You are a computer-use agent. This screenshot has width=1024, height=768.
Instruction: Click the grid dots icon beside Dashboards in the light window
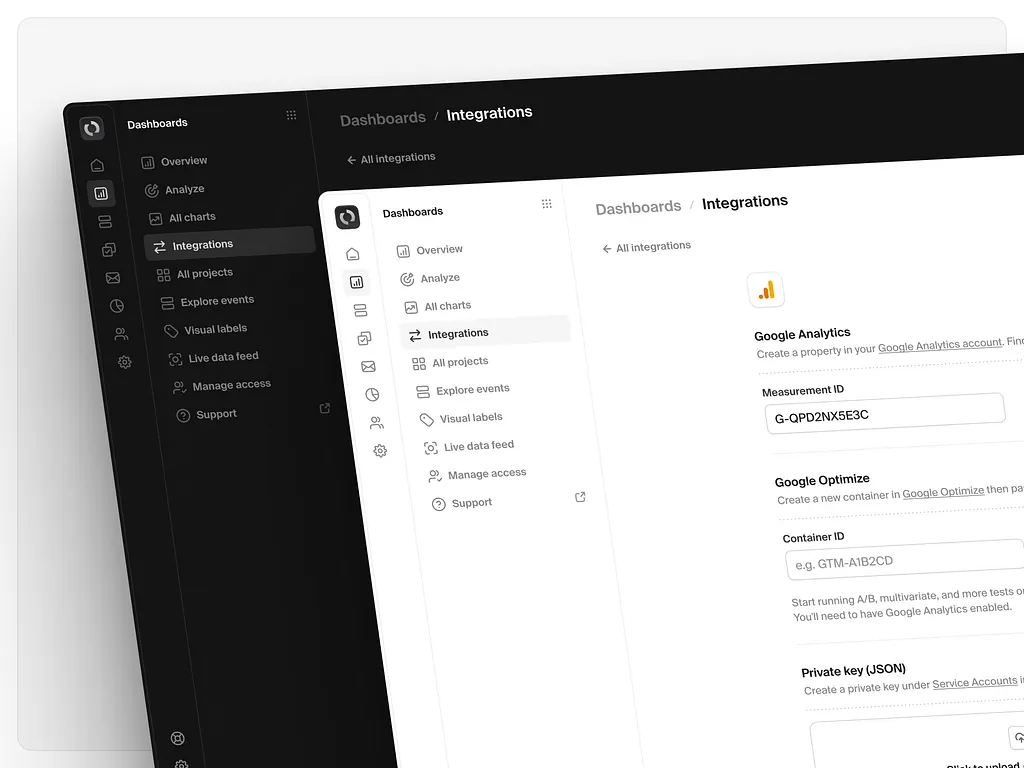(546, 204)
